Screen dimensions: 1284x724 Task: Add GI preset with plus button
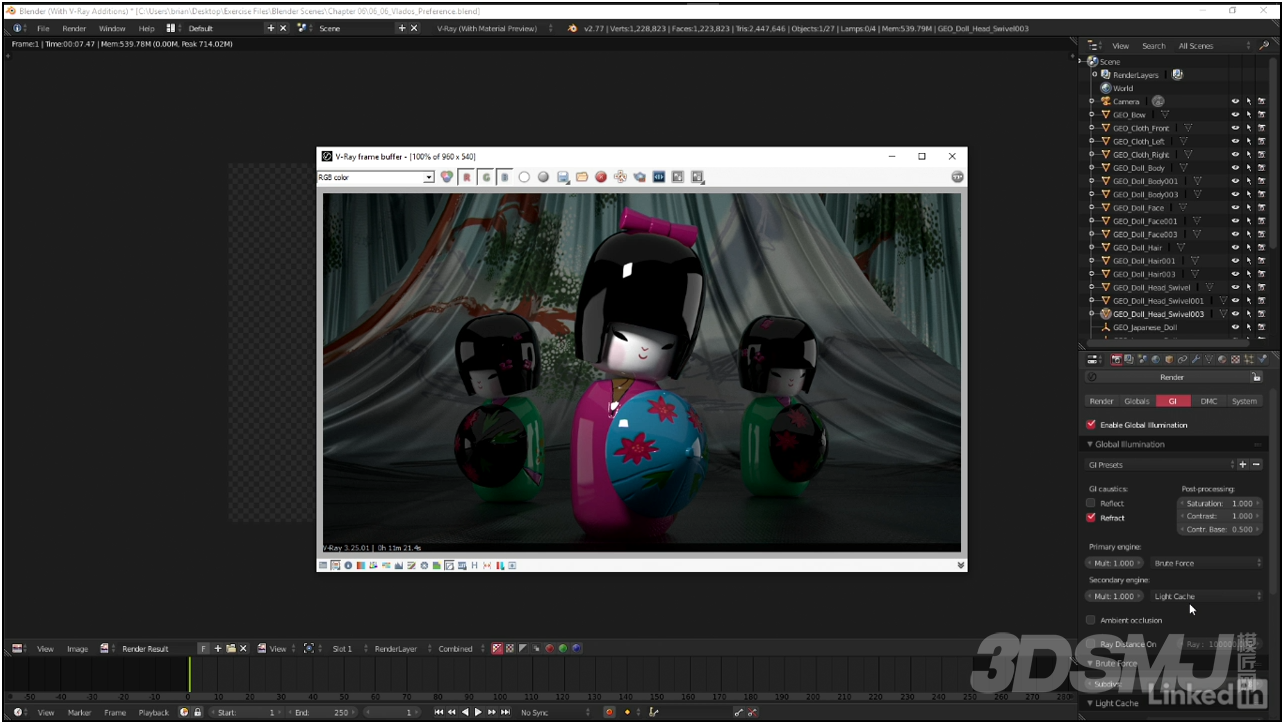coord(1243,465)
